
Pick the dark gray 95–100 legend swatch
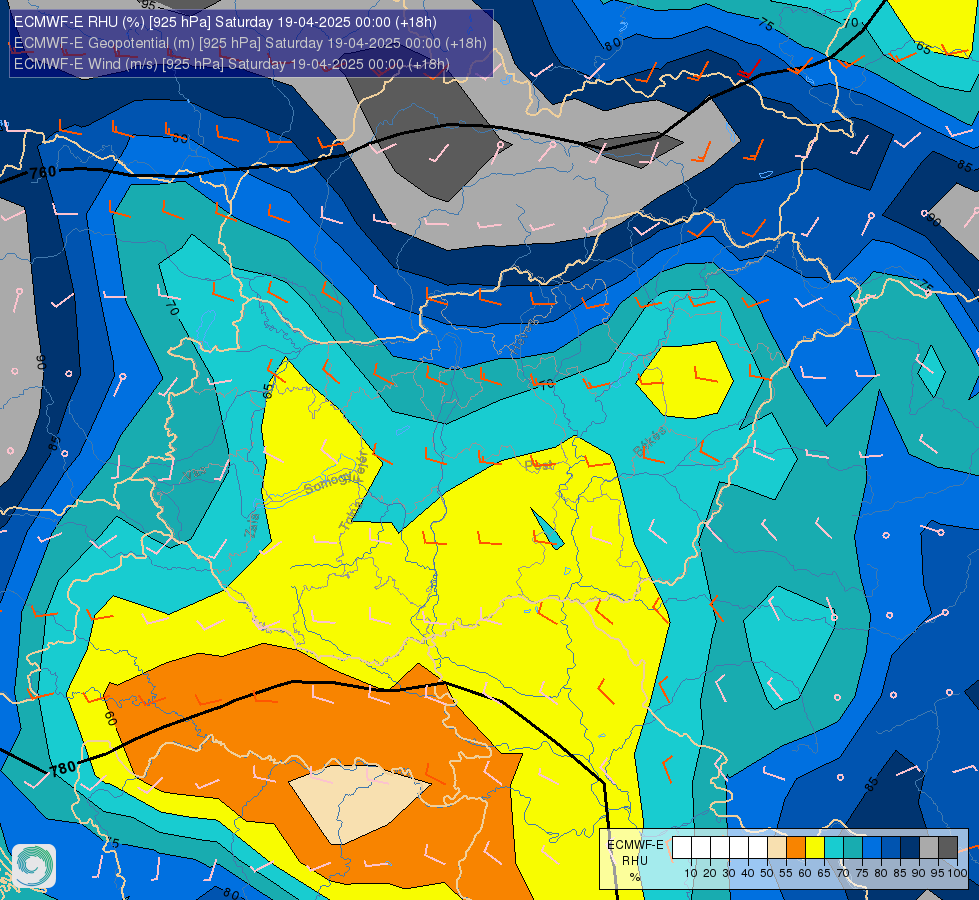[x=948, y=848]
